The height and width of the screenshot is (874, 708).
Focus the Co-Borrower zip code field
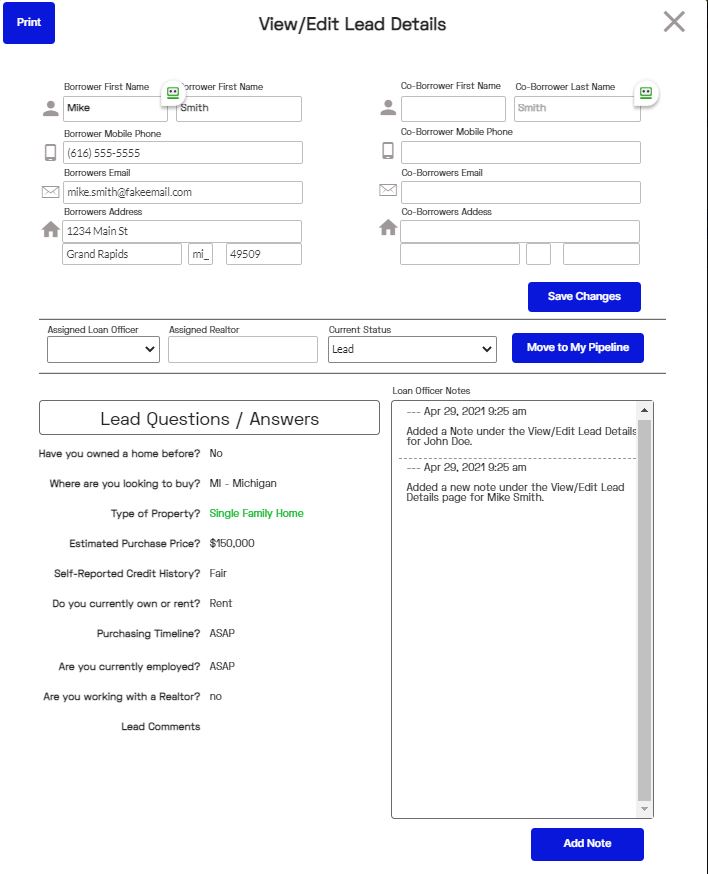(x=601, y=254)
